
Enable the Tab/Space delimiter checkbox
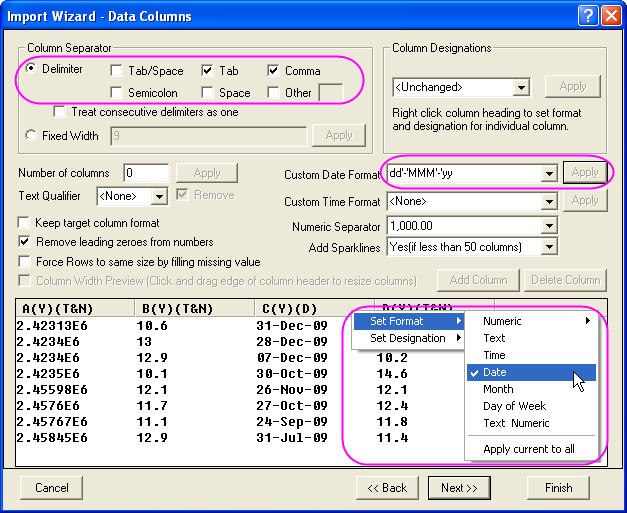[x=117, y=71]
